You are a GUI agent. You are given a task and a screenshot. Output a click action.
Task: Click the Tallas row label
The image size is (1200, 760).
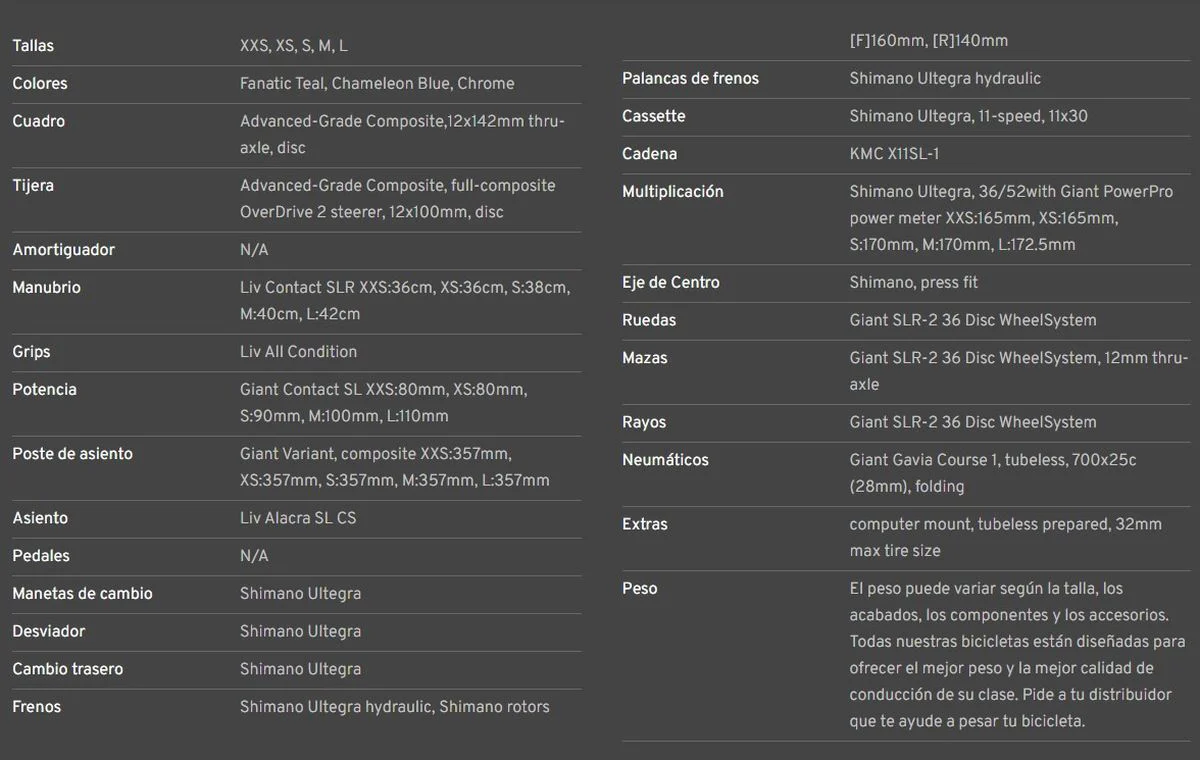click(33, 46)
